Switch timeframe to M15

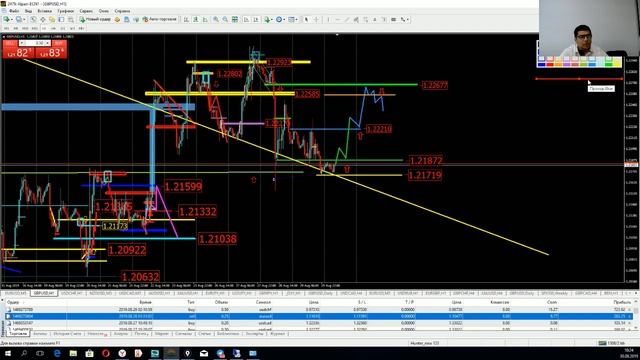[x=25, y=29]
